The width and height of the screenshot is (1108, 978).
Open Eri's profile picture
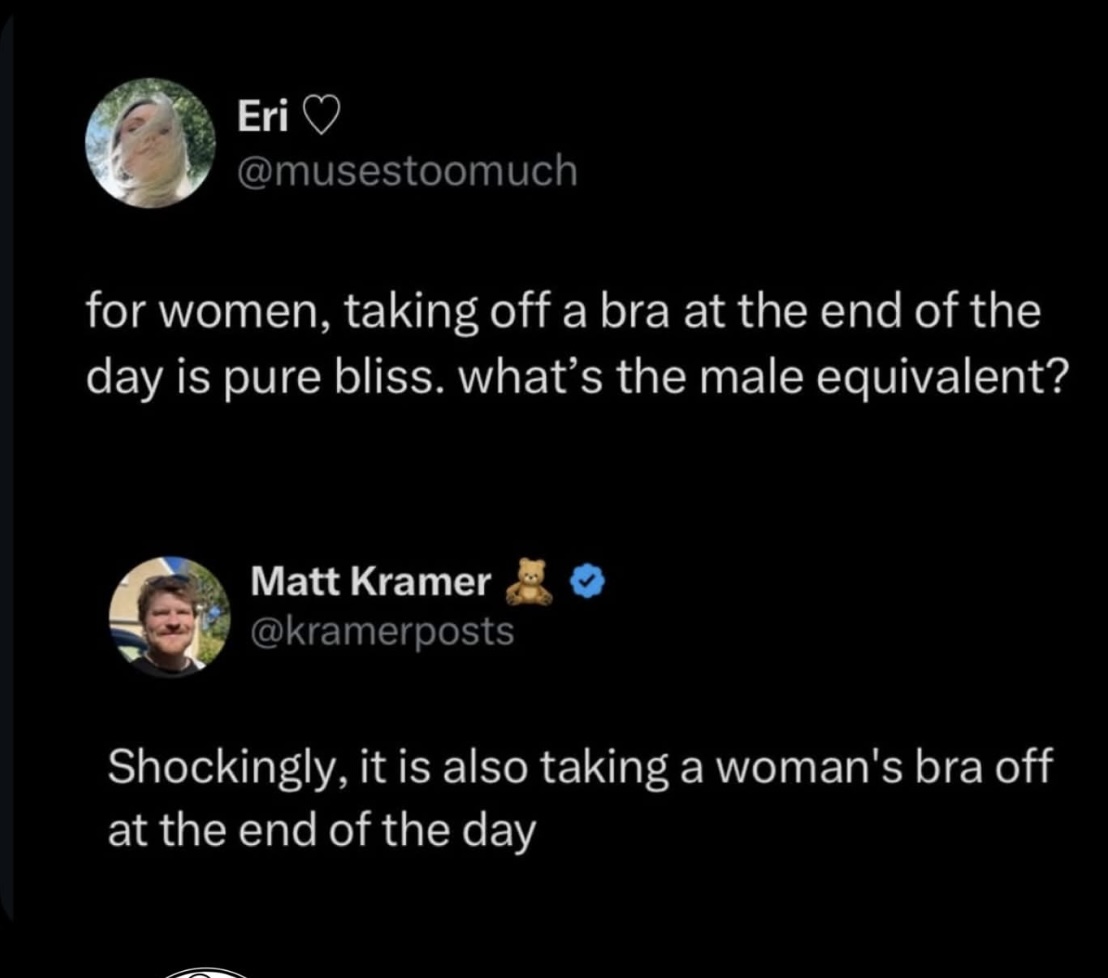[151, 143]
